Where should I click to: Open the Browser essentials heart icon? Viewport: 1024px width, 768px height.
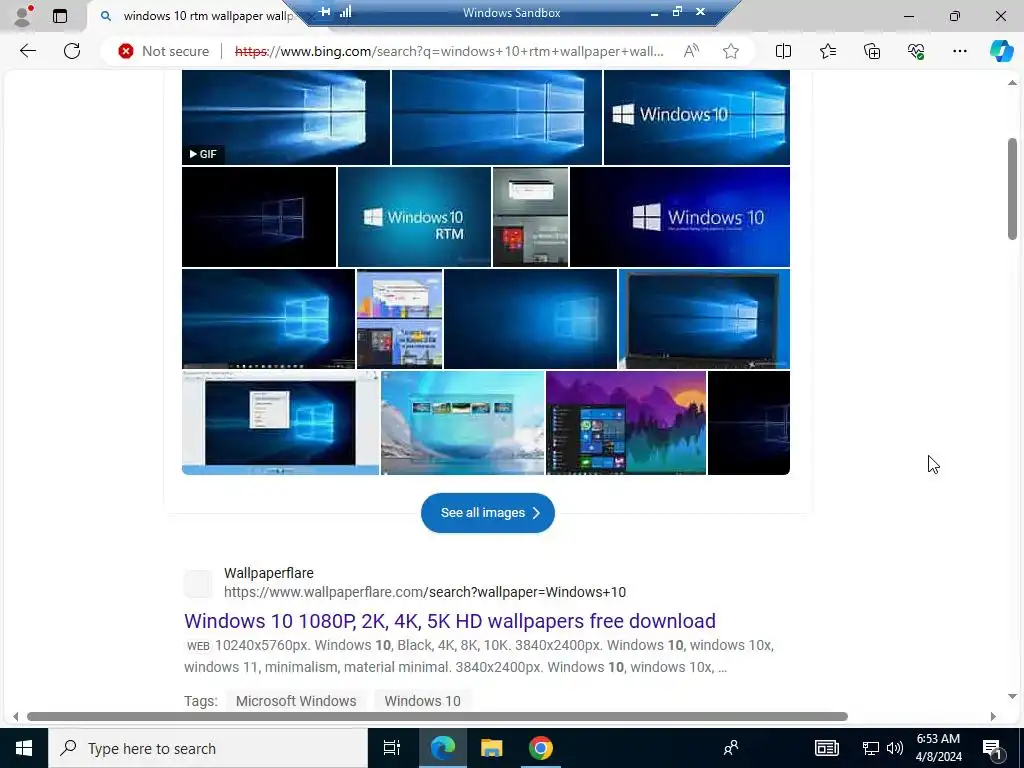click(916, 51)
